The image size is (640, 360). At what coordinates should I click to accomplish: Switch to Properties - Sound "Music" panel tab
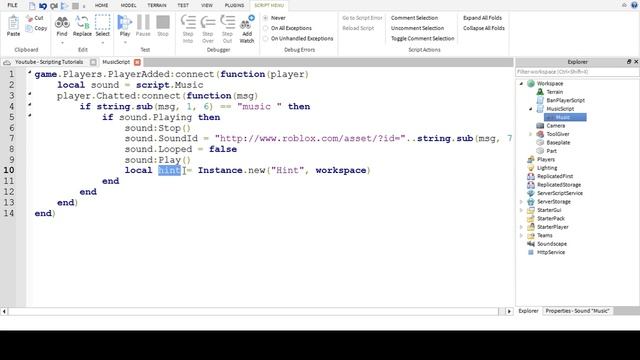click(x=578, y=311)
